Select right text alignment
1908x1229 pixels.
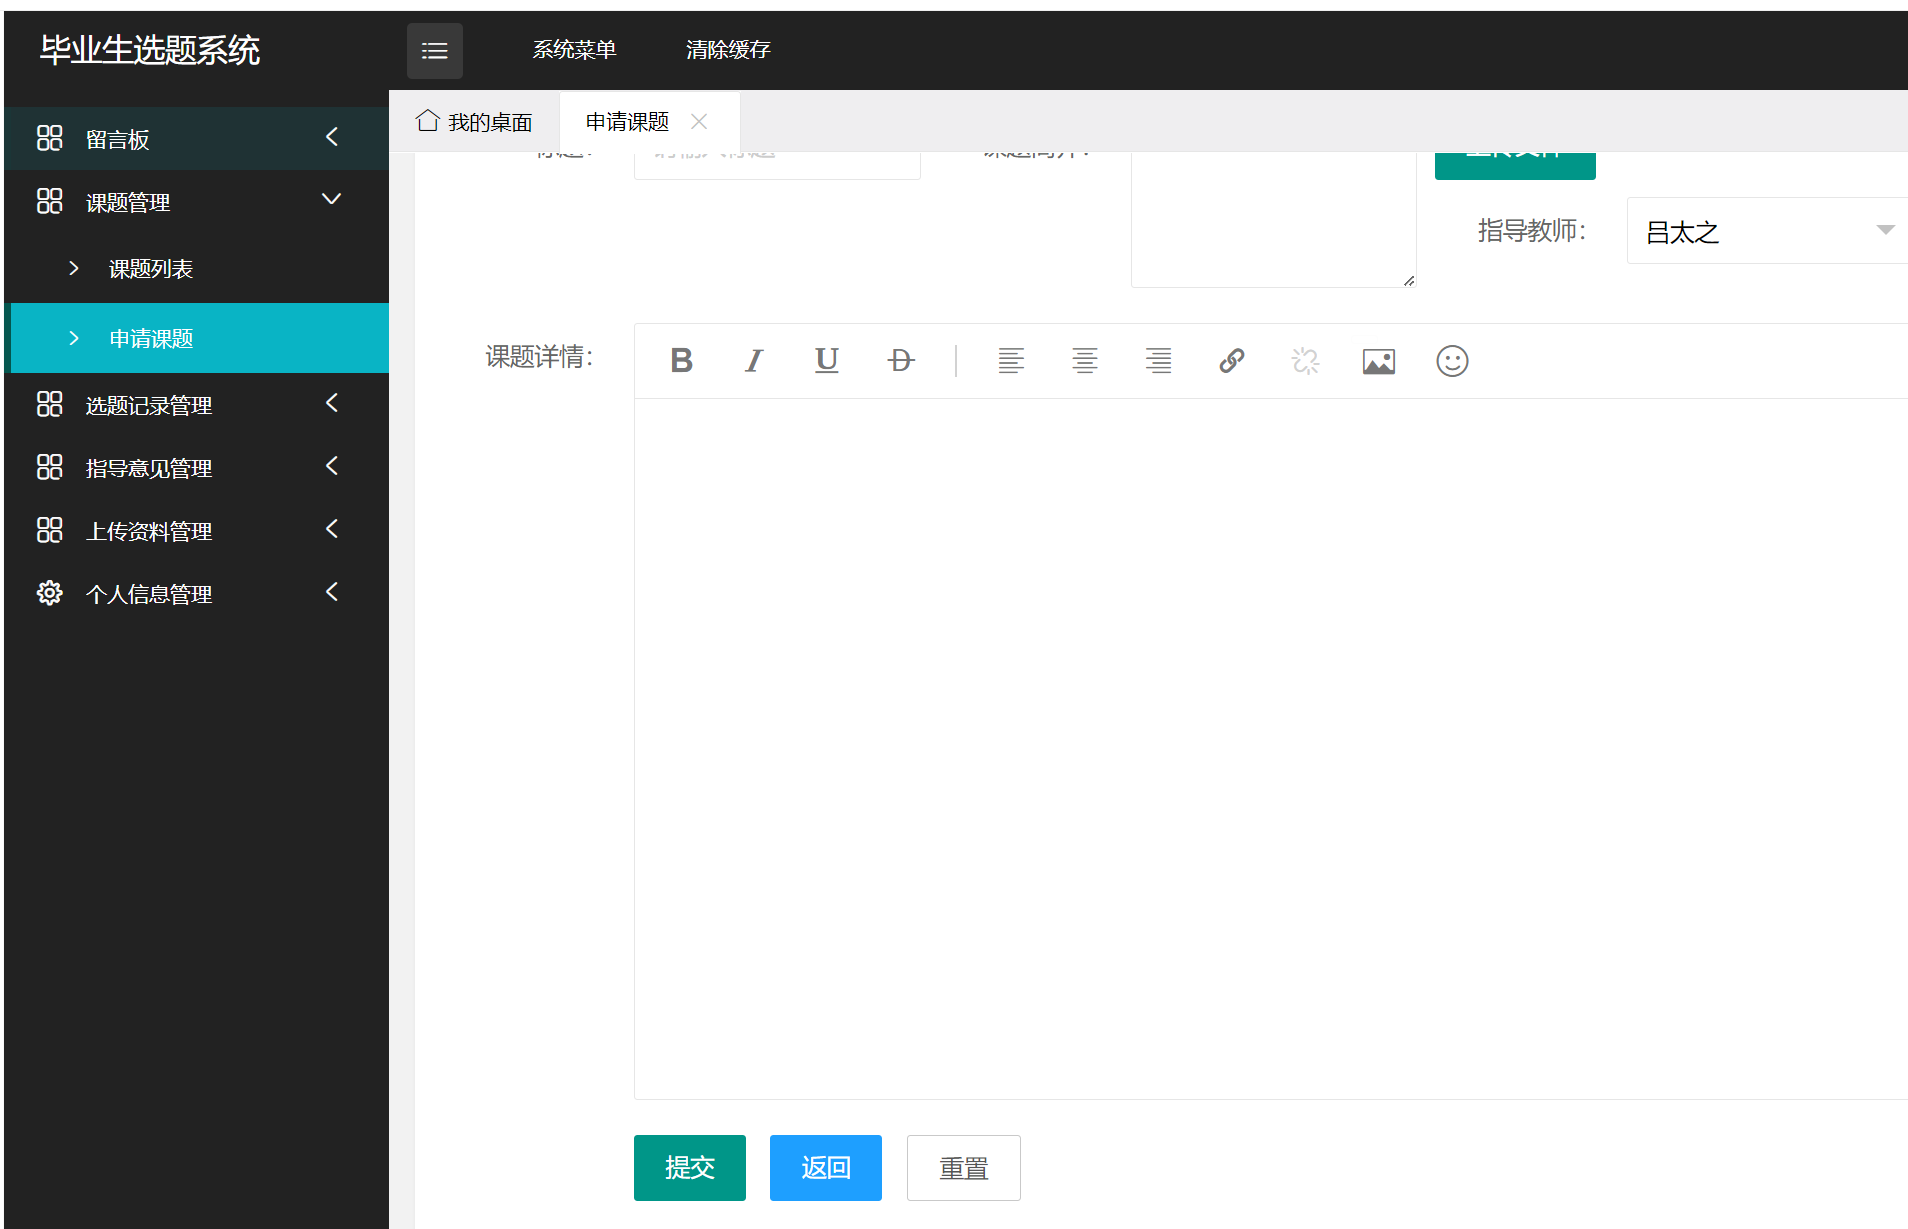(1158, 361)
